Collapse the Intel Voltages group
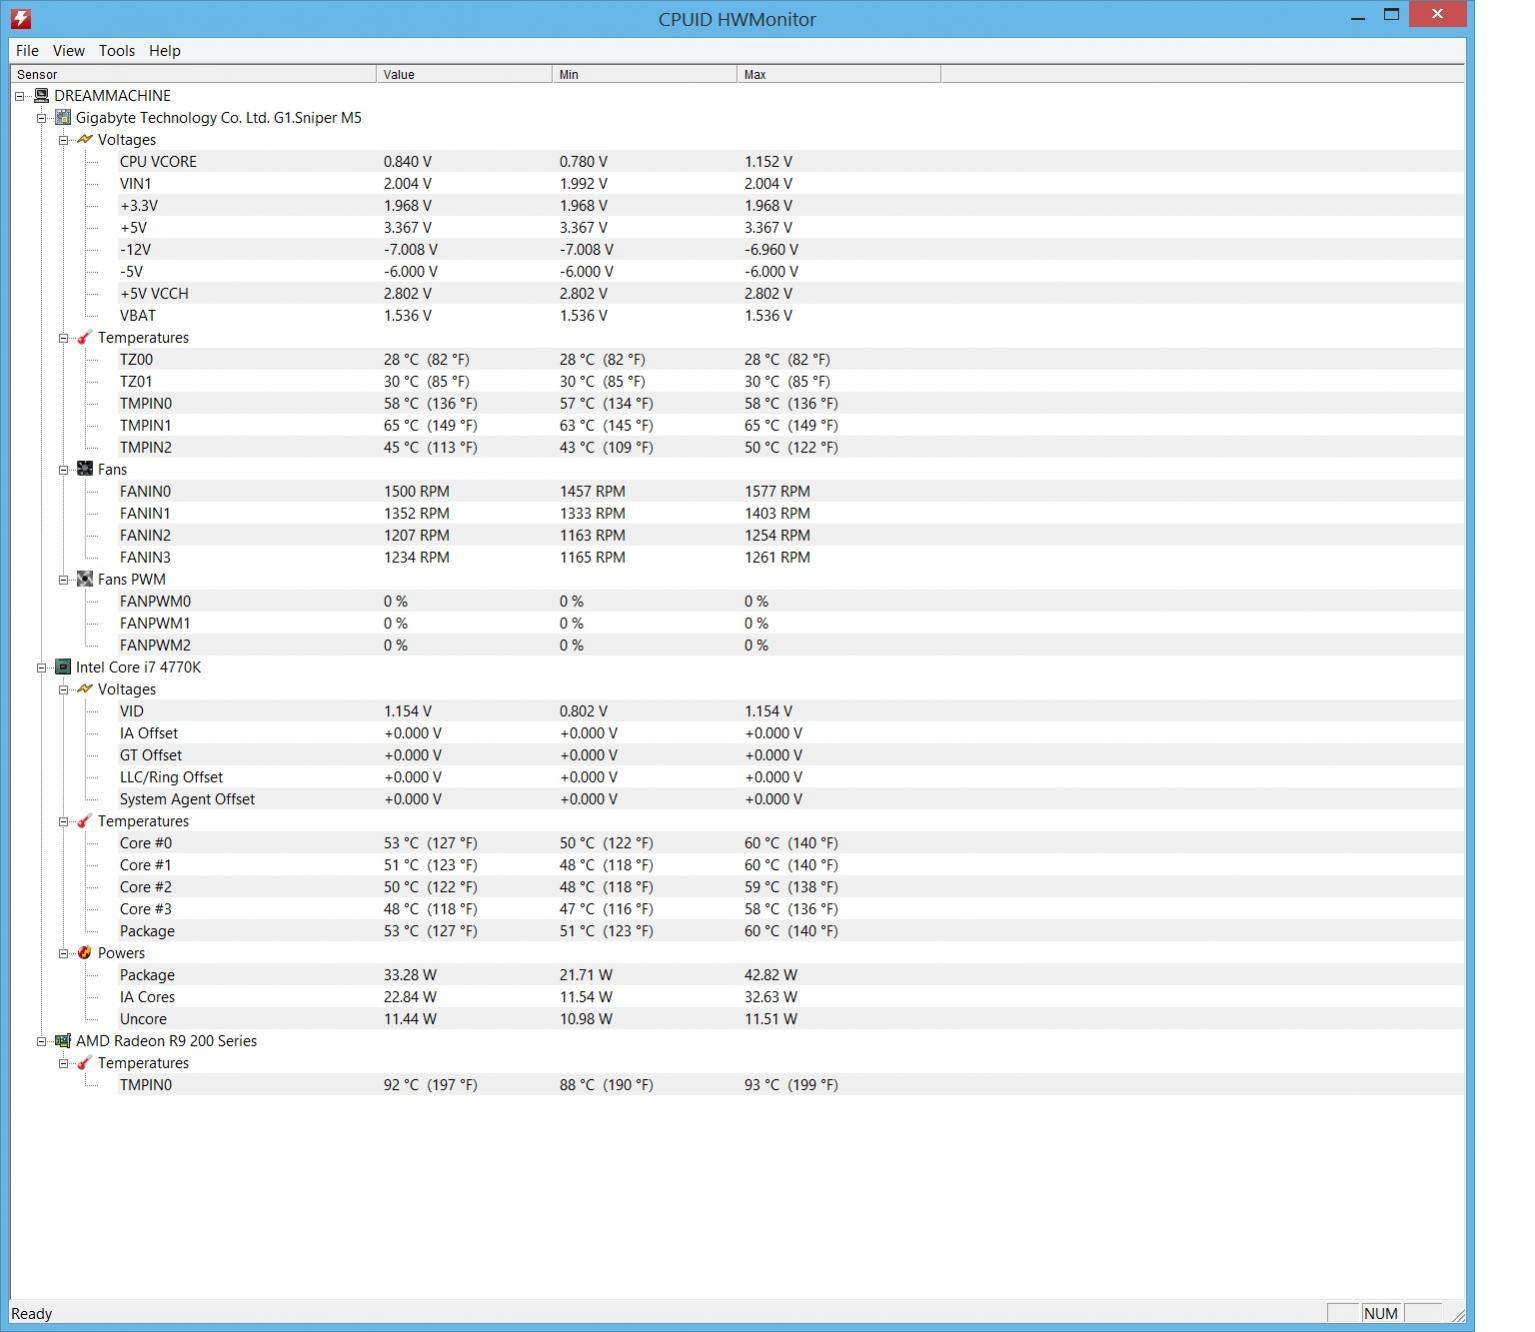This screenshot has height=1332, width=1535. [x=63, y=689]
